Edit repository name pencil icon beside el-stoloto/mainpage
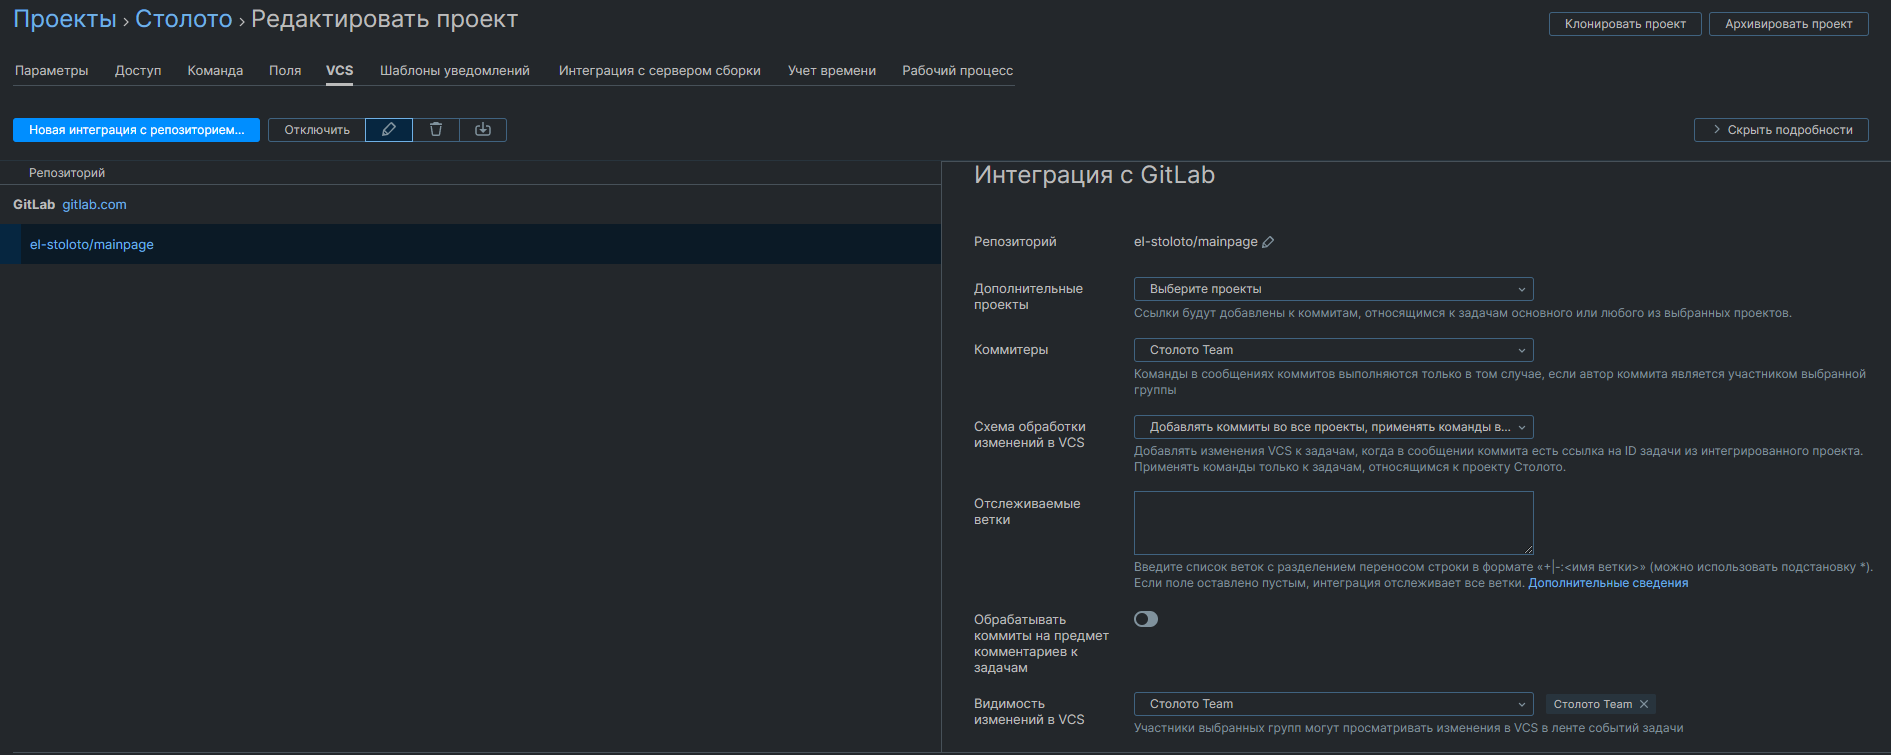 (1268, 242)
